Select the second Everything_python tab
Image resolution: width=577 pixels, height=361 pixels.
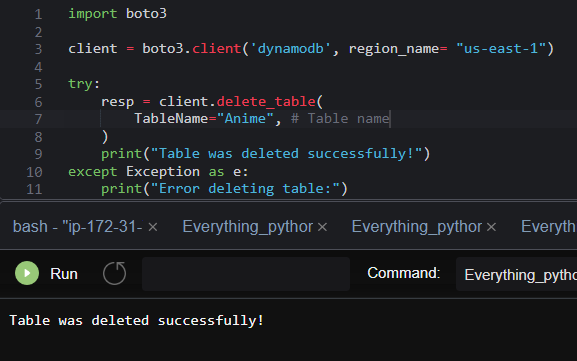[417, 227]
